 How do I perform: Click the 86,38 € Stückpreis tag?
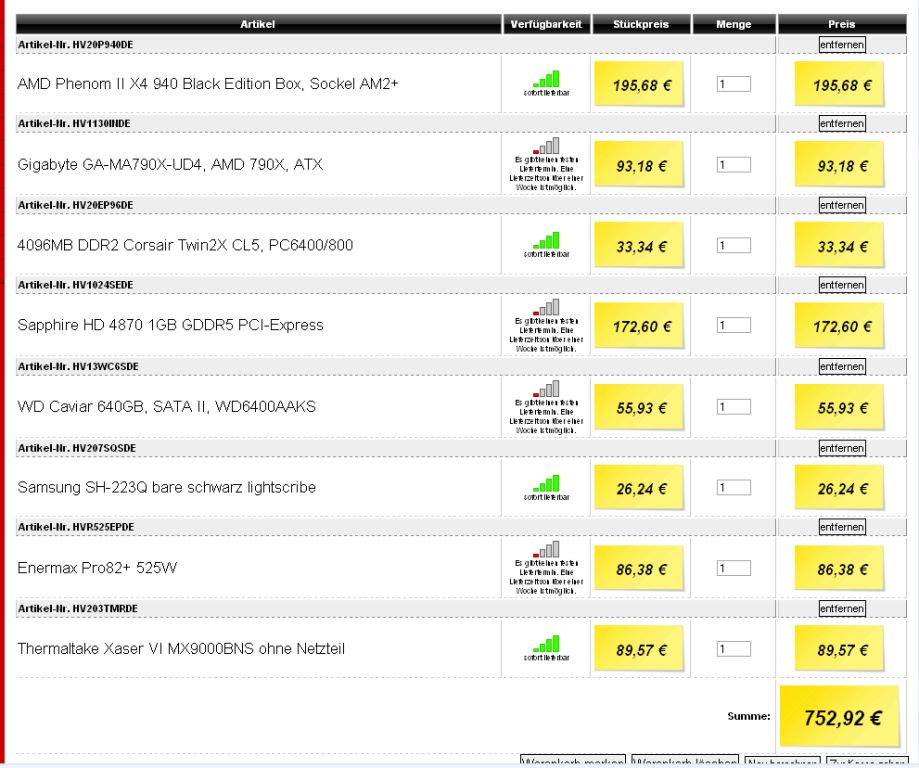click(x=639, y=568)
